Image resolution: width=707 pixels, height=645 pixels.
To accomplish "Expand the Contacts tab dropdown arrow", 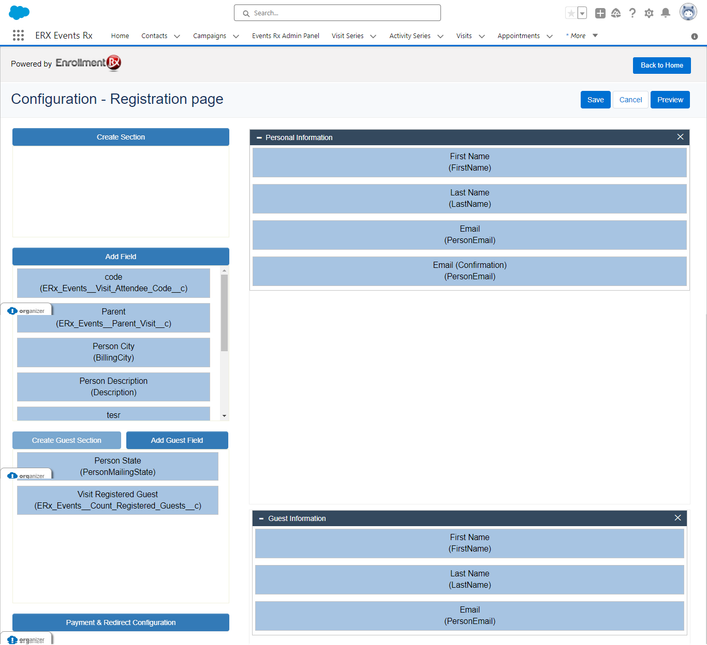I will (x=177, y=36).
